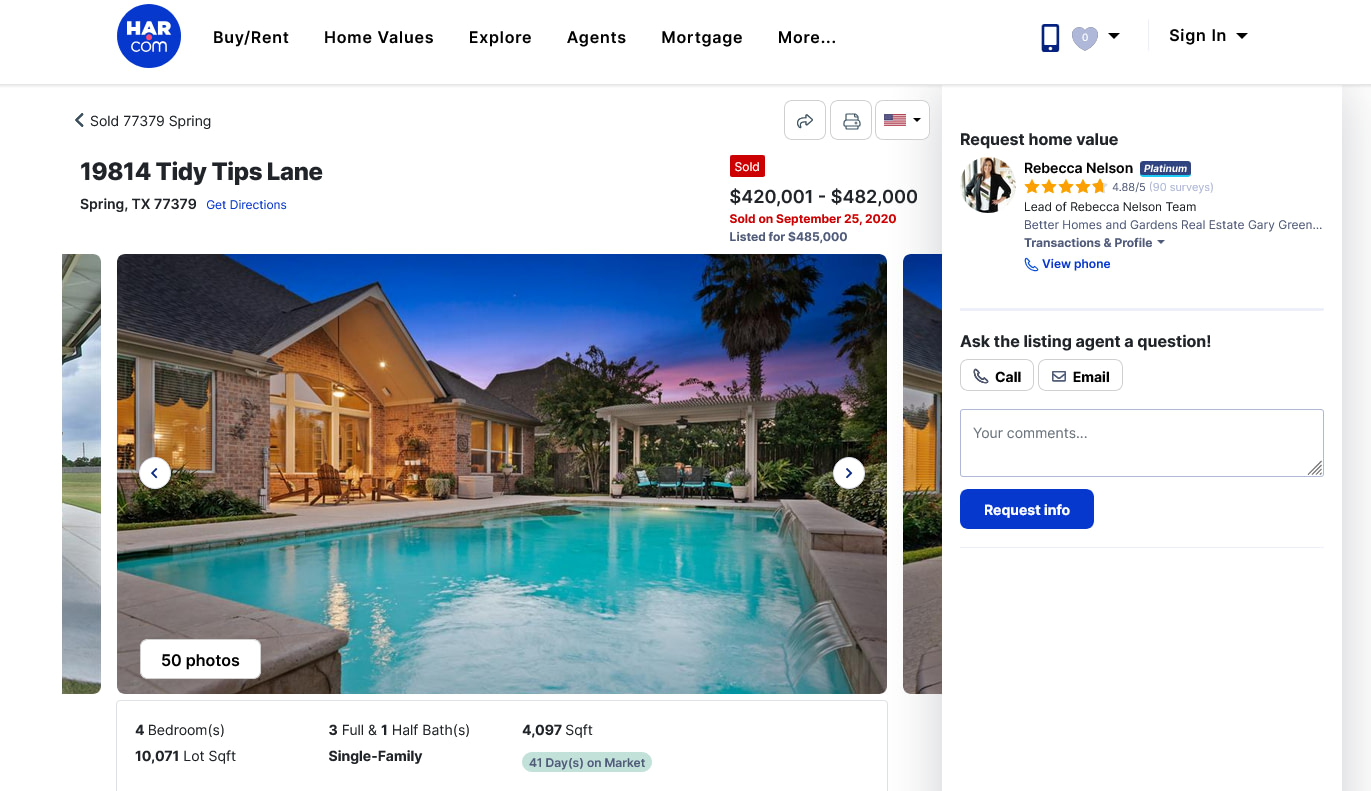This screenshot has width=1371, height=791.
Task: Open the Buy/Rent menu
Action: click(251, 38)
